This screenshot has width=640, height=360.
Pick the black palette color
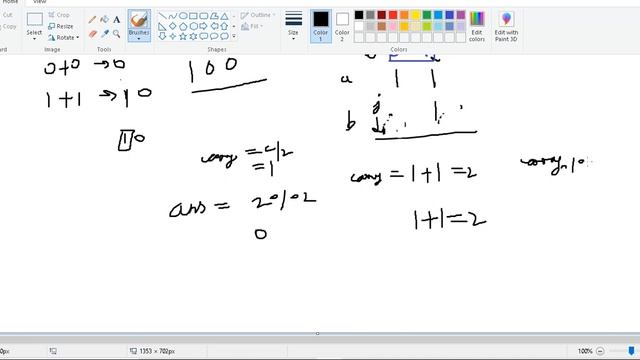coord(359,15)
